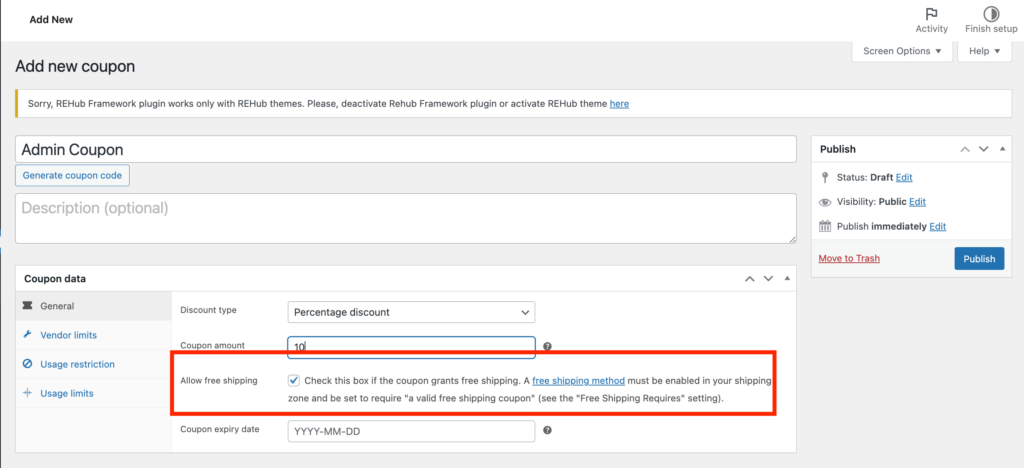Edit the Publish immediately schedule link

[938, 226]
